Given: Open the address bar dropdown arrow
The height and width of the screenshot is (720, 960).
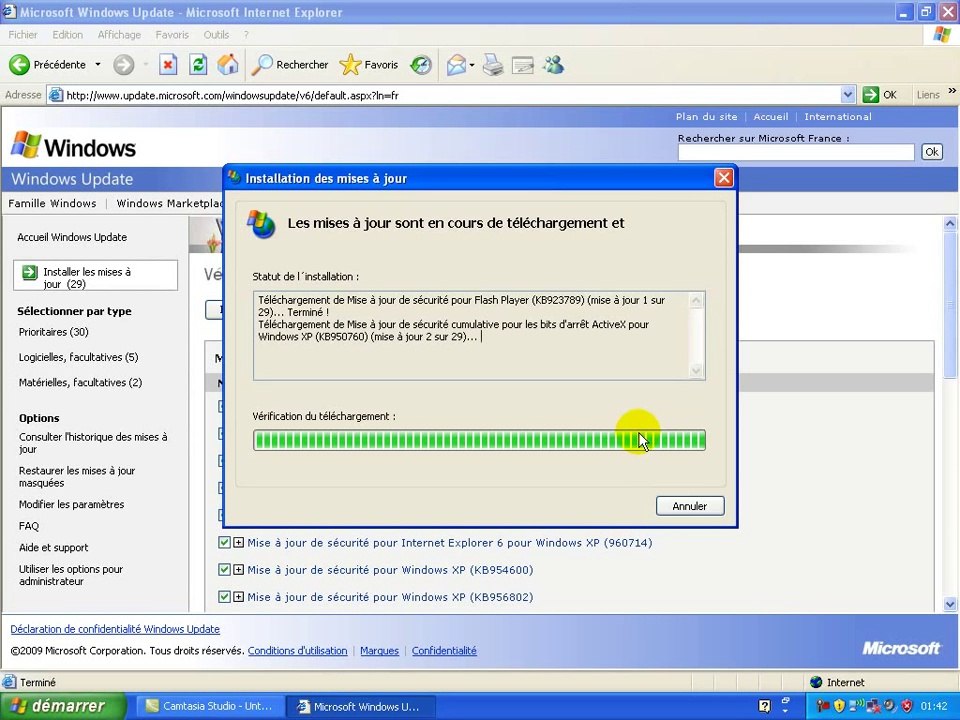Looking at the screenshot, I should pyautogui.click(x=847, y=95).
